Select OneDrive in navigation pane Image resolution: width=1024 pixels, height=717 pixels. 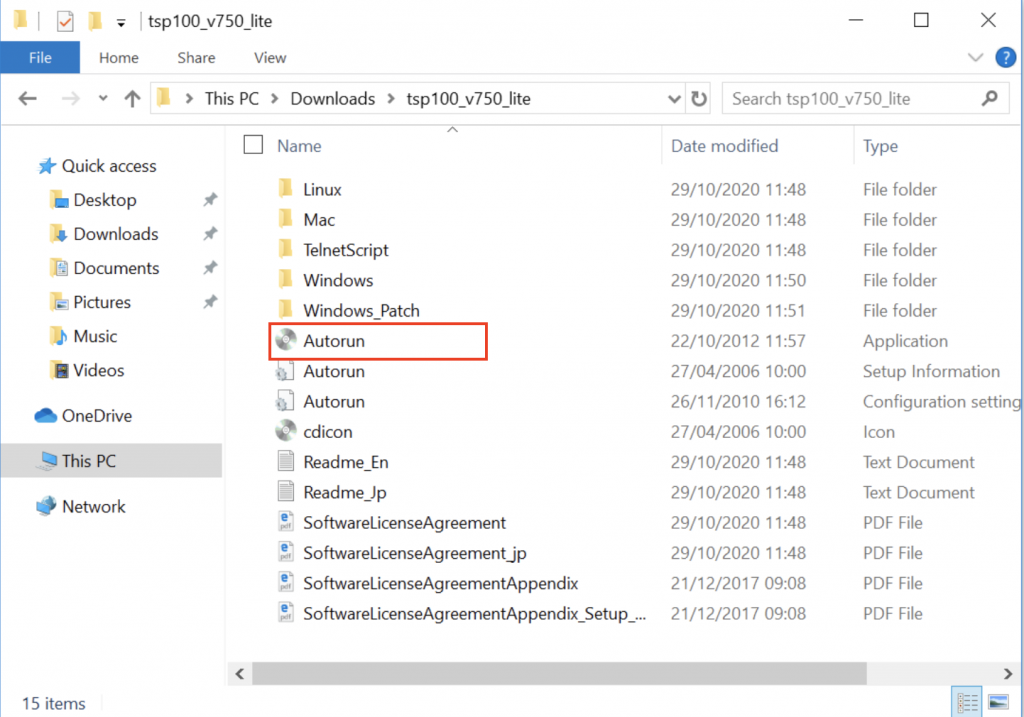(97, 415)
